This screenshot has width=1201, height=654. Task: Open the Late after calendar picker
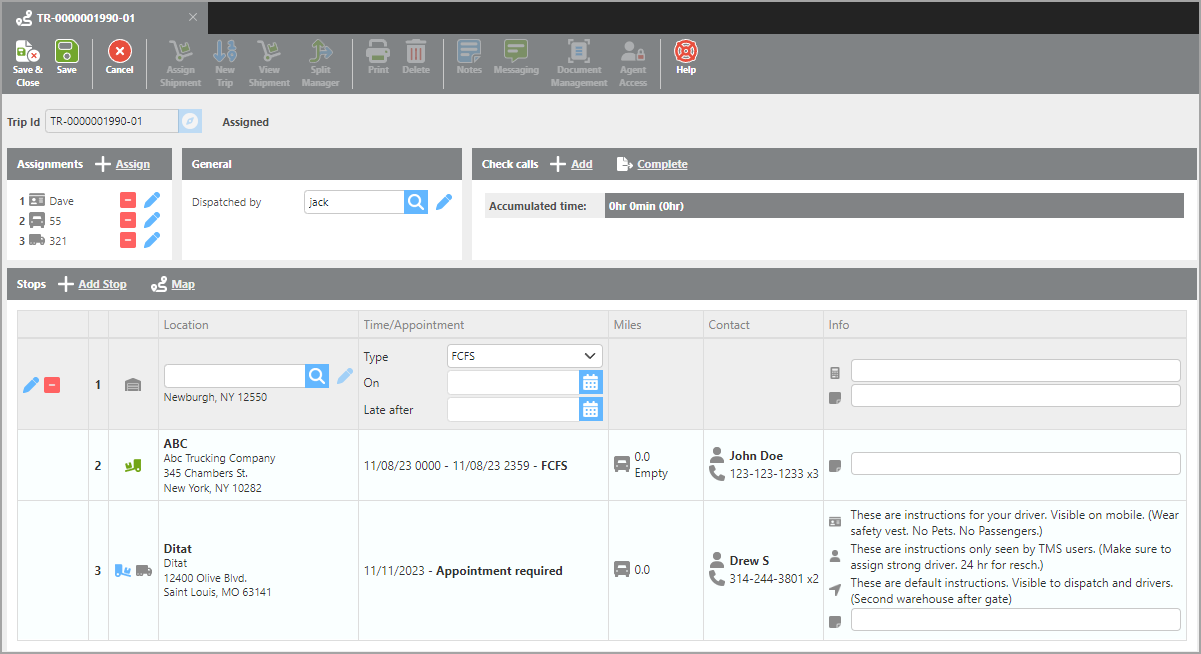click(x=591, y=409)
